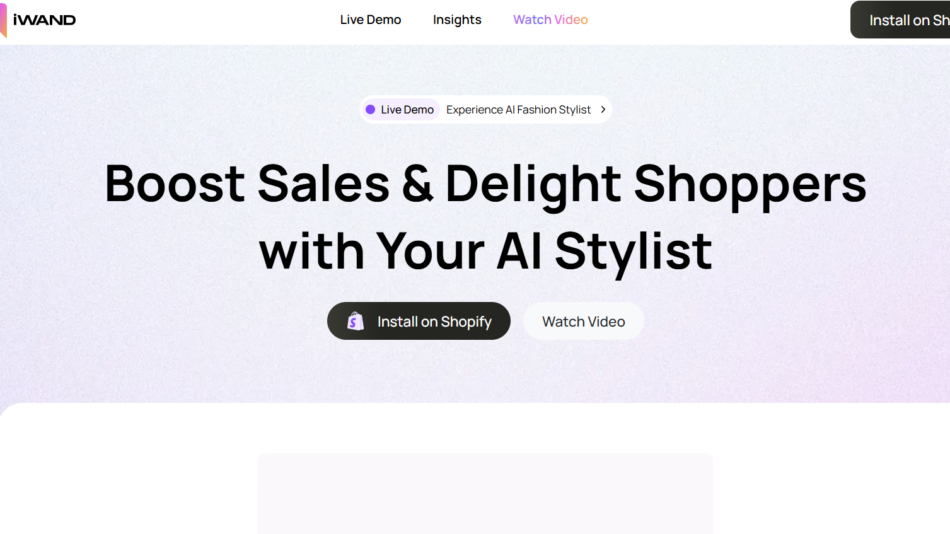This screenshot has height=534, width=950.
Task: Select the gradient Watch Video nav link
Action: point(550,19)
